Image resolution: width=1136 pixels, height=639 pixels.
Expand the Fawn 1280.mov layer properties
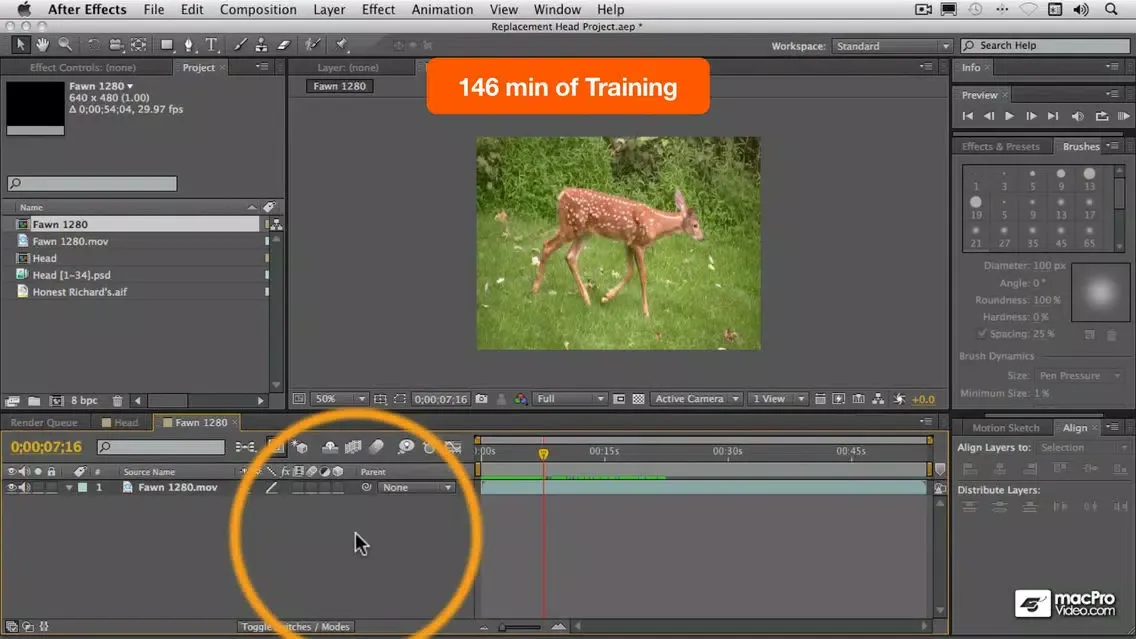click(x=69, y=488)
